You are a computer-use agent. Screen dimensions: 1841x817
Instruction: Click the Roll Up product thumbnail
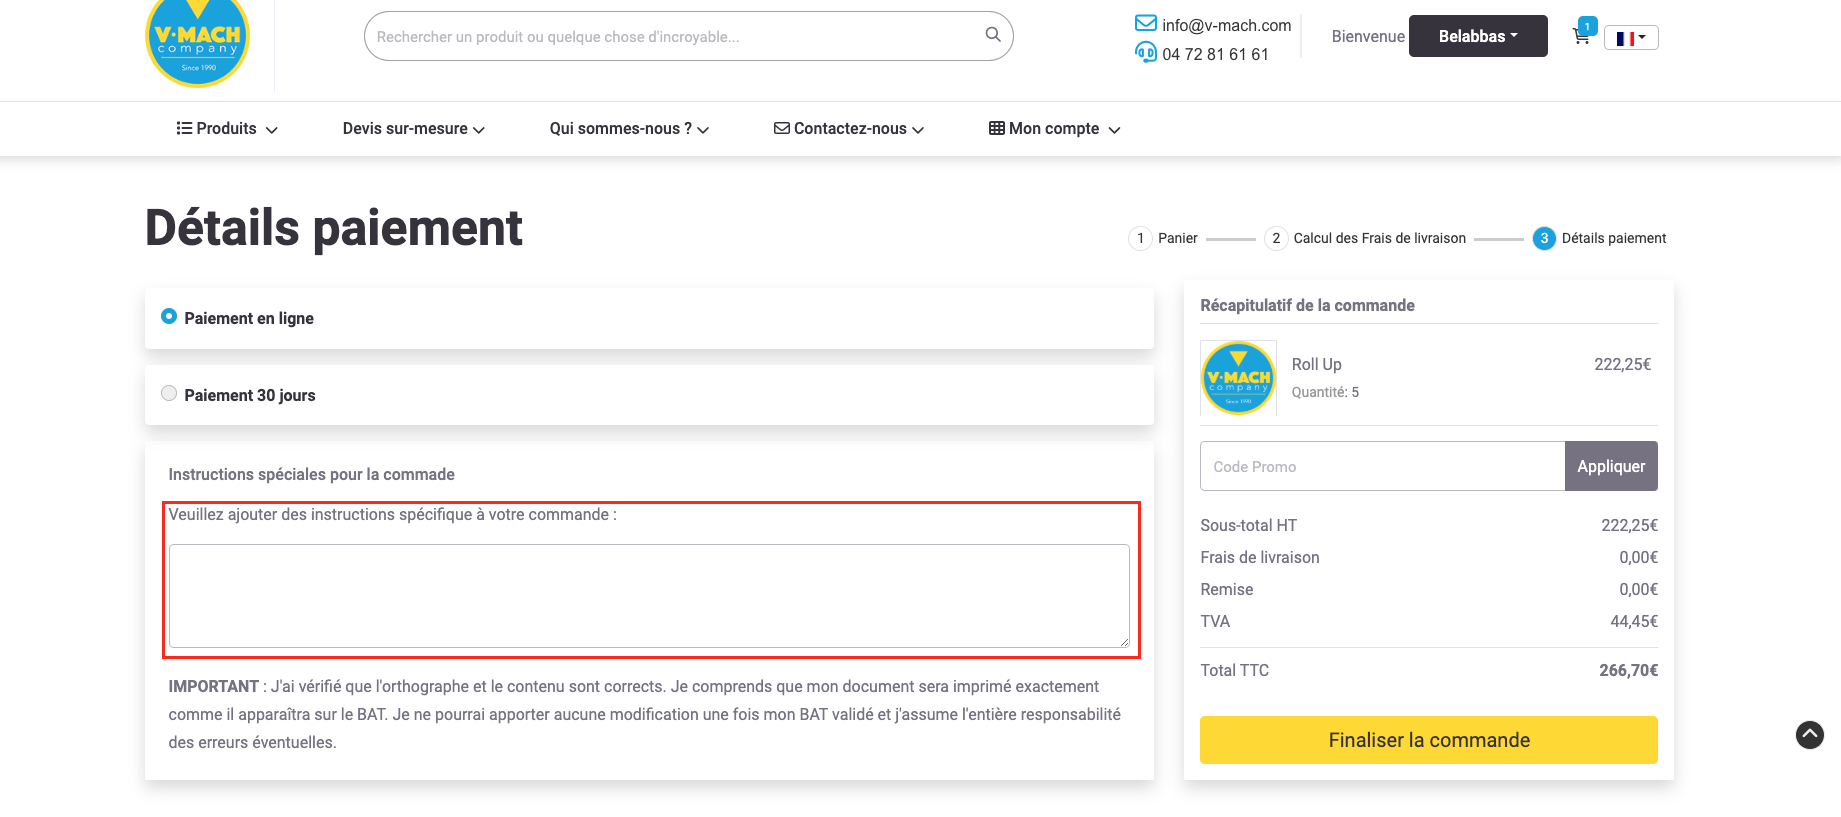pos(1238,378)
